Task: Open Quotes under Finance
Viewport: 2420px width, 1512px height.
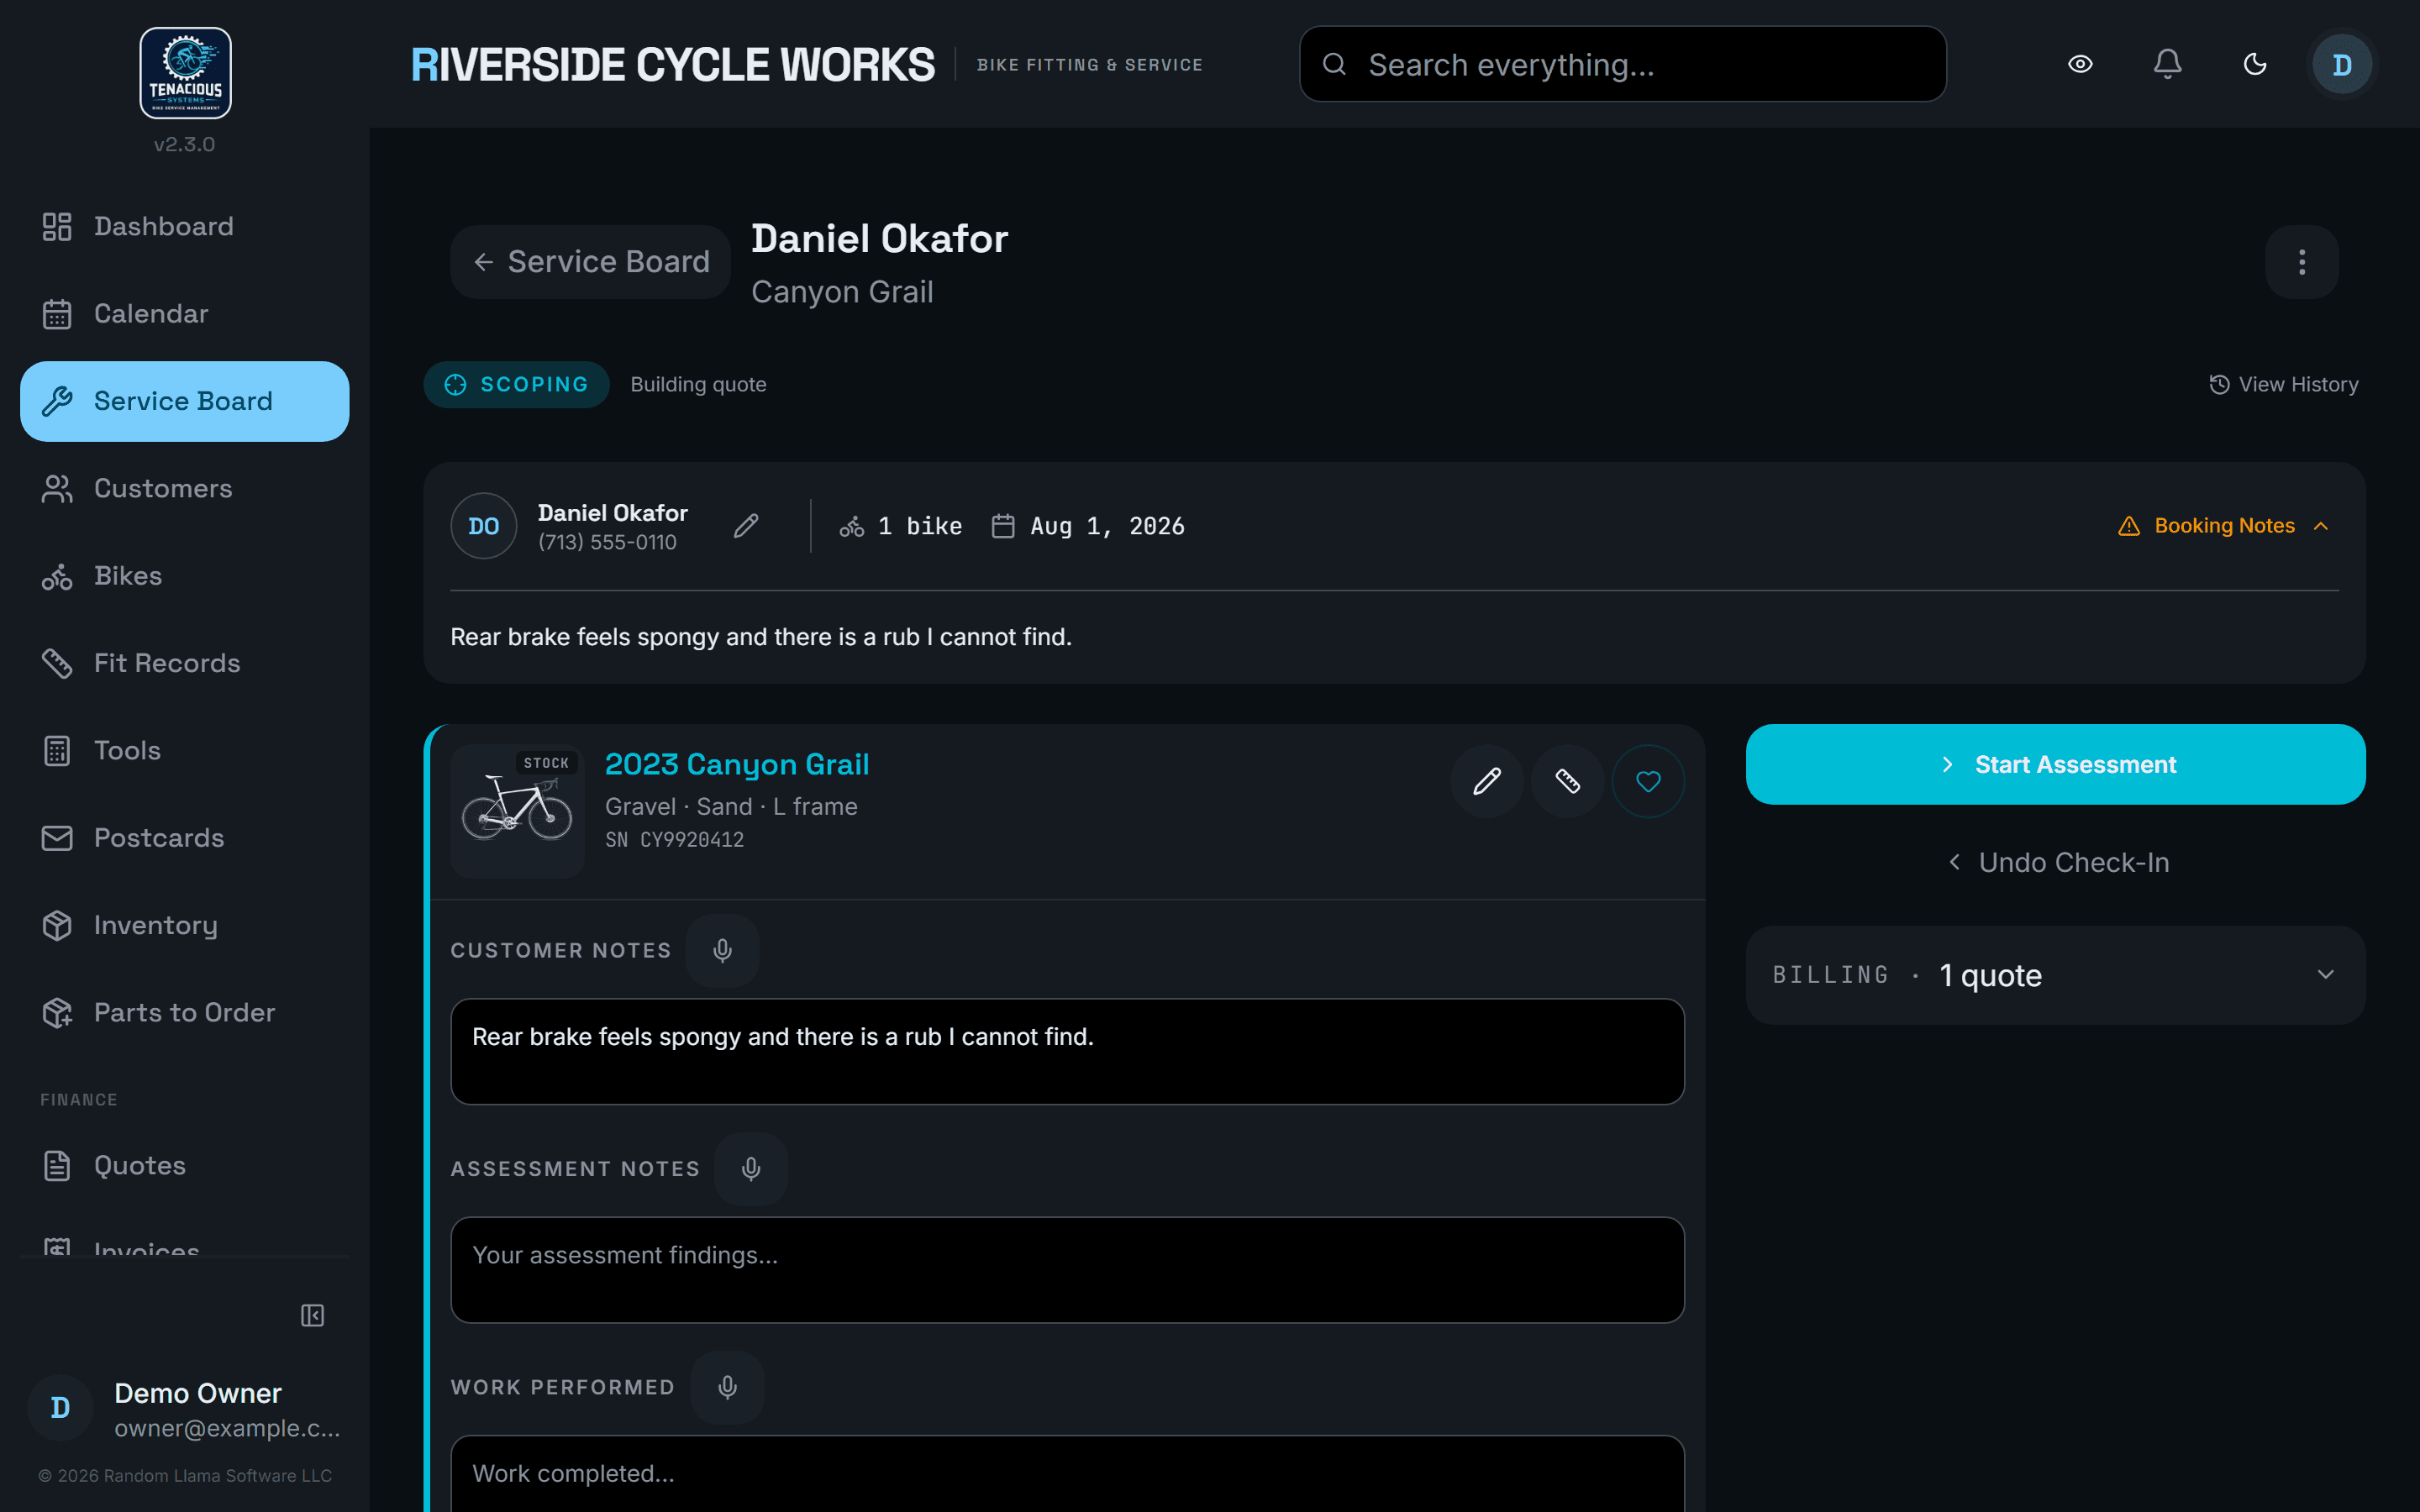Action: (x=185, y=1165)
